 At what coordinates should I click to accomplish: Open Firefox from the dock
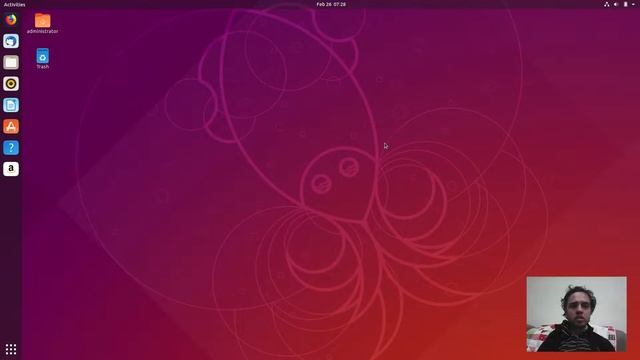click(11, 20)
